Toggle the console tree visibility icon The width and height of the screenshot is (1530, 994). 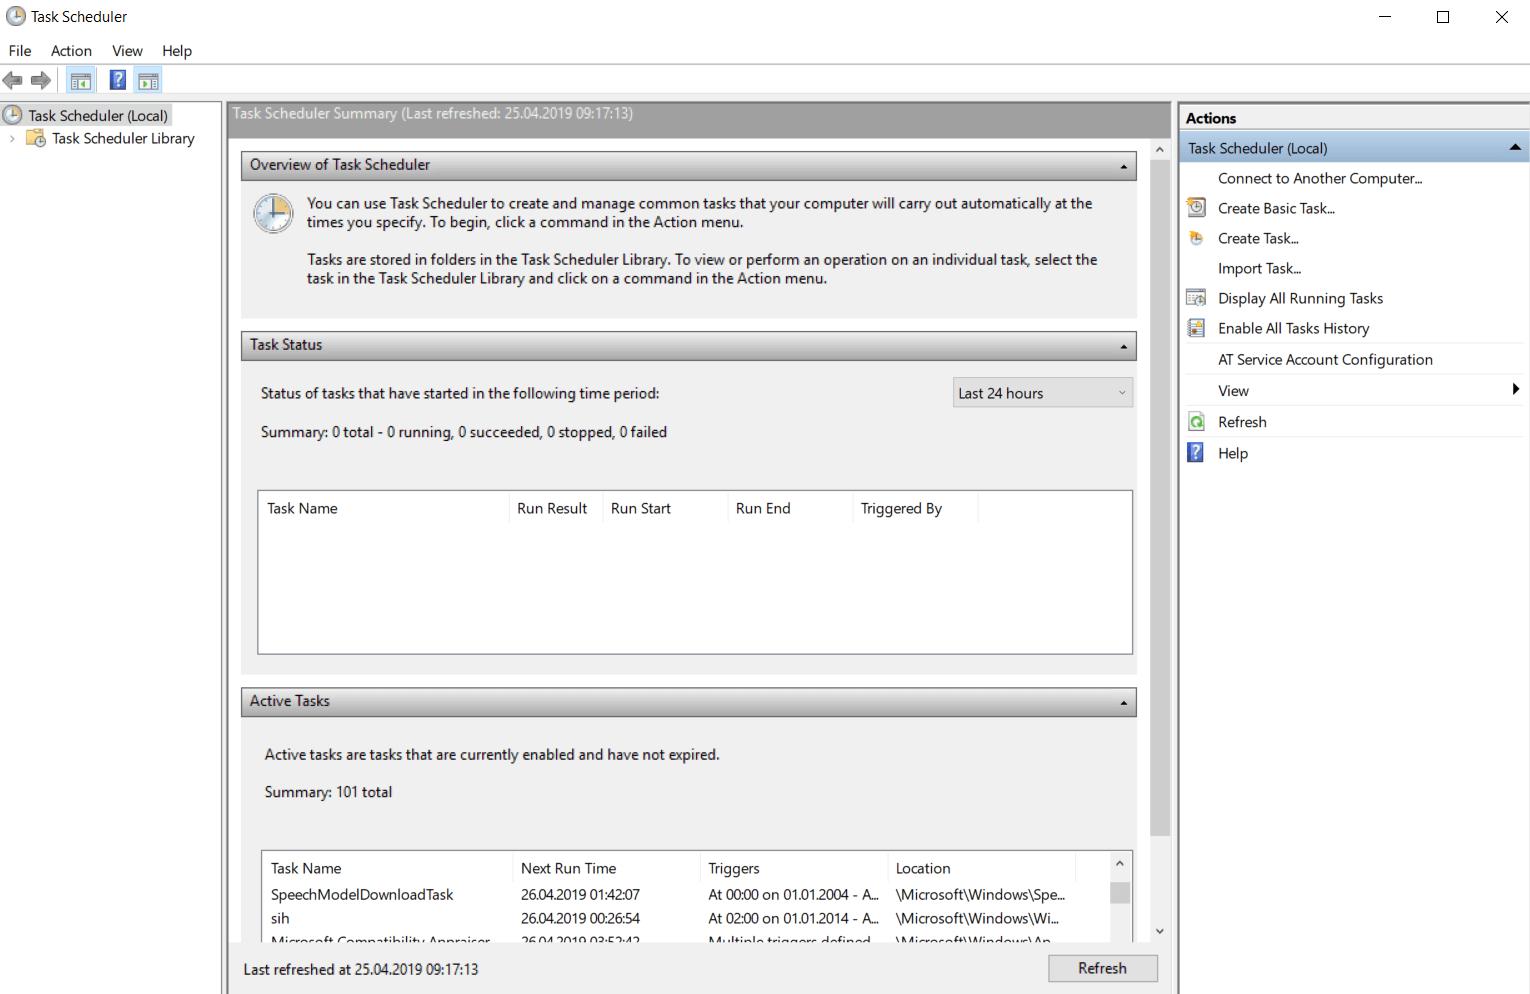pyautogui.click(x=80, y=80)
